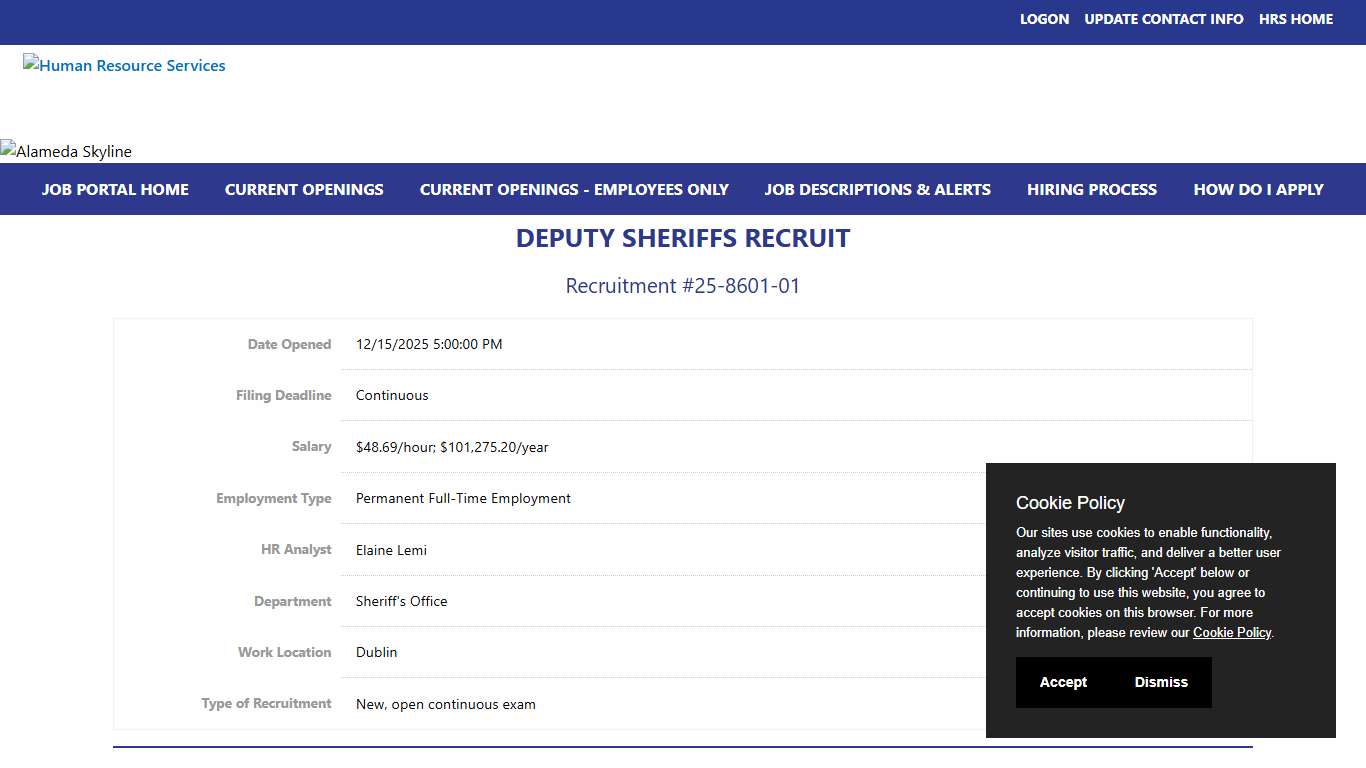1366x768 pixels.
Task: Click the DEPUTY SHERIFFS RECRUIT title
Action: pos(683,238)
